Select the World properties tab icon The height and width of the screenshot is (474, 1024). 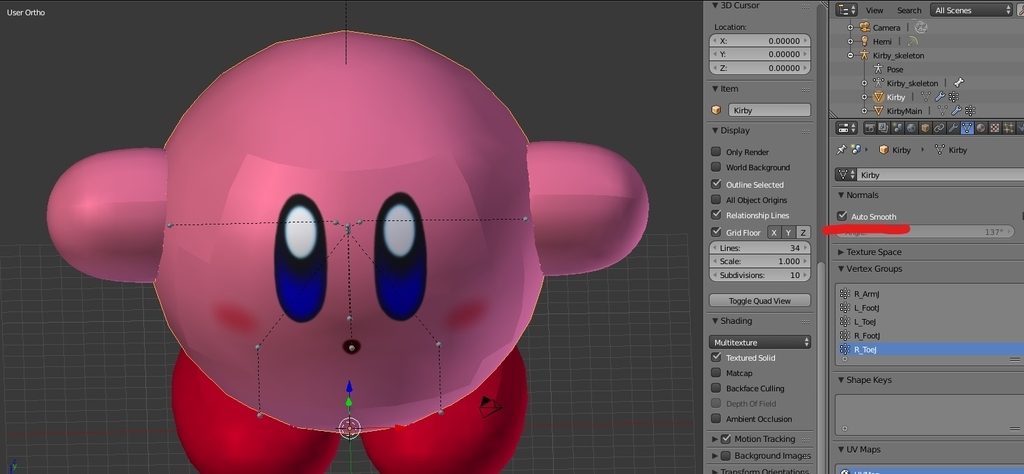click(x=912, y=128)
